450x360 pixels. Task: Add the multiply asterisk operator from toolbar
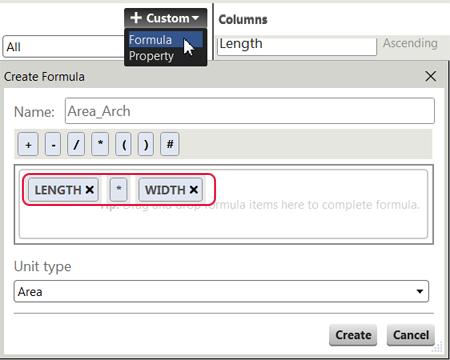tap(100, 144)
